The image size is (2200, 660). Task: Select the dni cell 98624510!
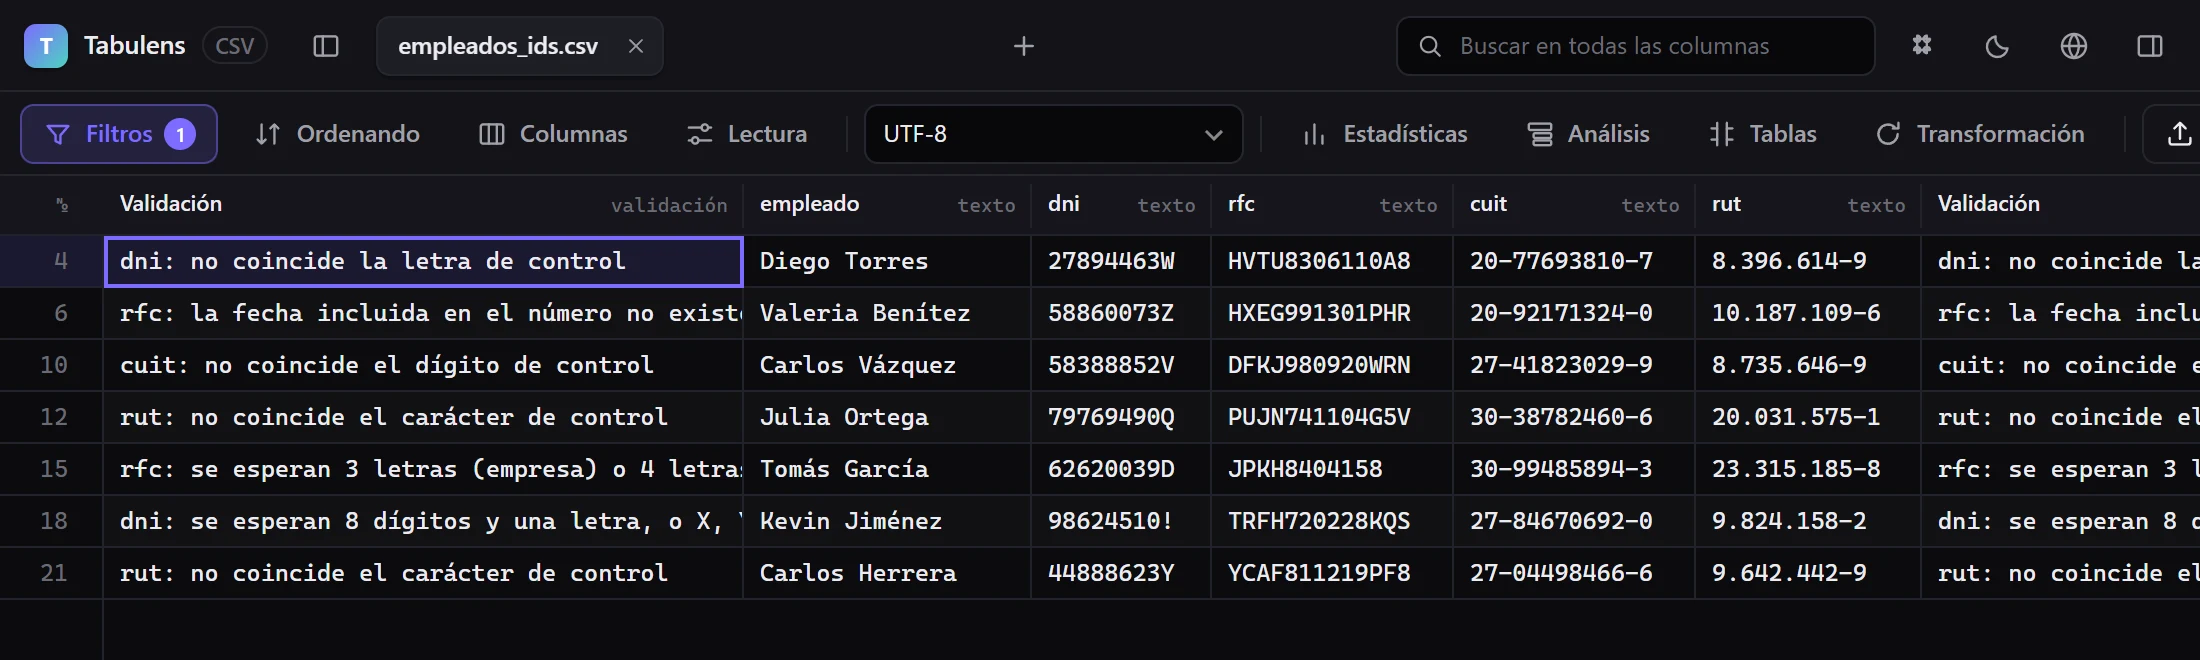tap(1121, 521)
